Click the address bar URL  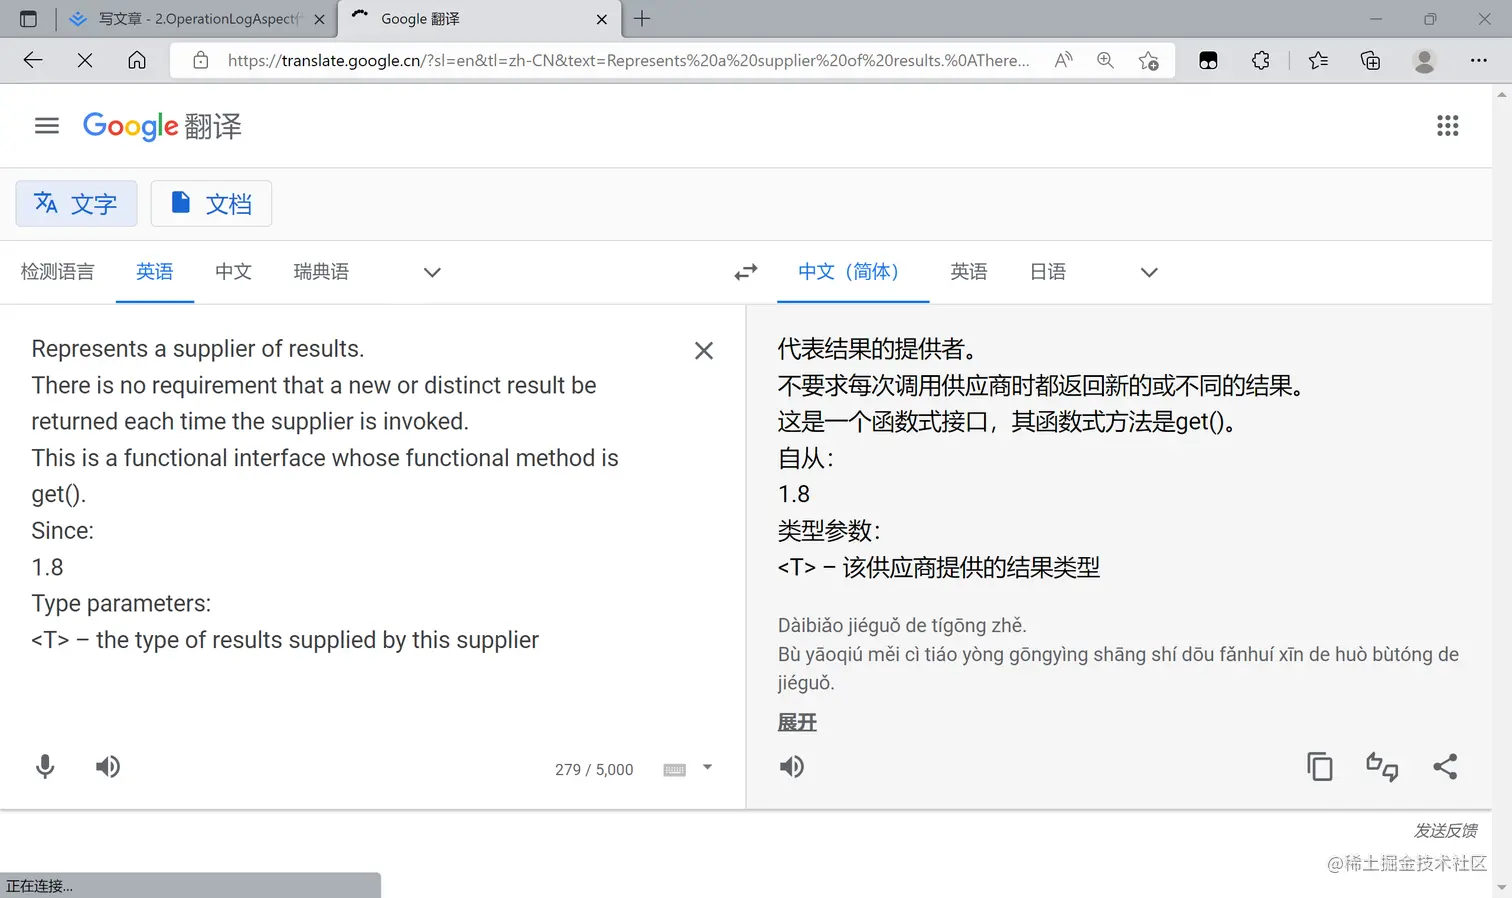(628, 60)
